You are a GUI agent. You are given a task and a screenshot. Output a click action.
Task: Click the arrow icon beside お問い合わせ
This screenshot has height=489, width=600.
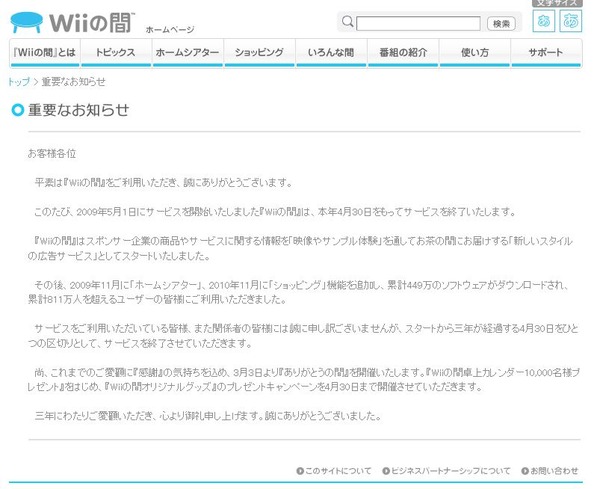(525, 471)
